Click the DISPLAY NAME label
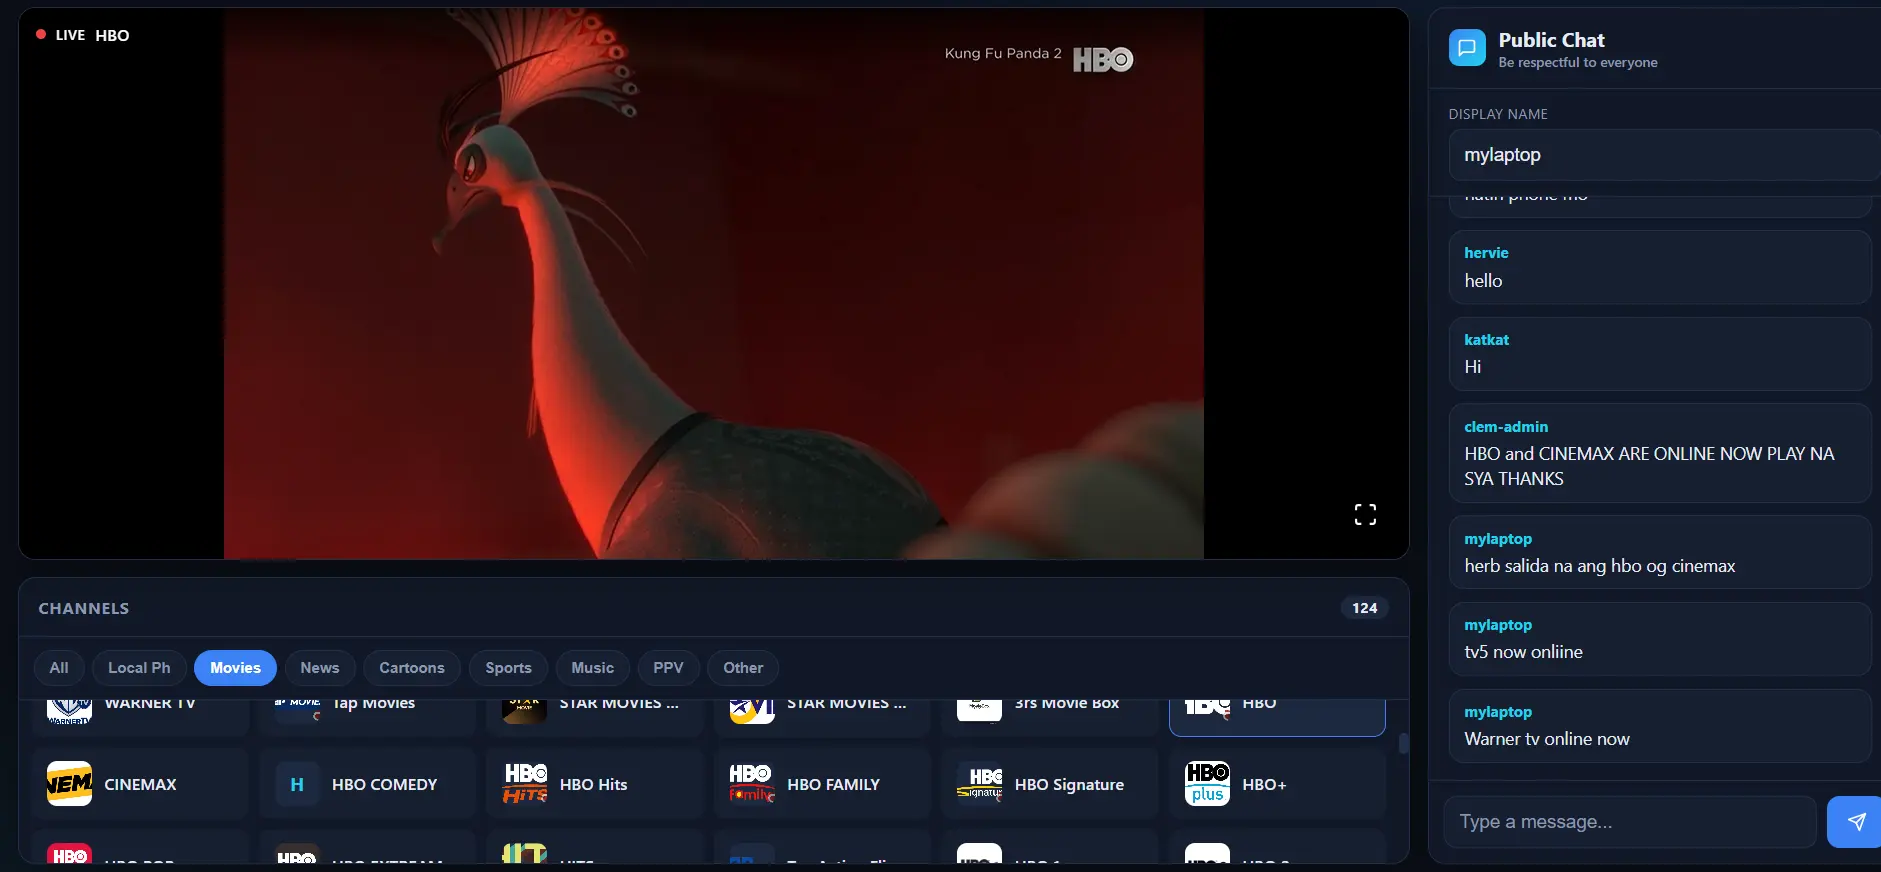1881x872 pixels. (1498, 114)
